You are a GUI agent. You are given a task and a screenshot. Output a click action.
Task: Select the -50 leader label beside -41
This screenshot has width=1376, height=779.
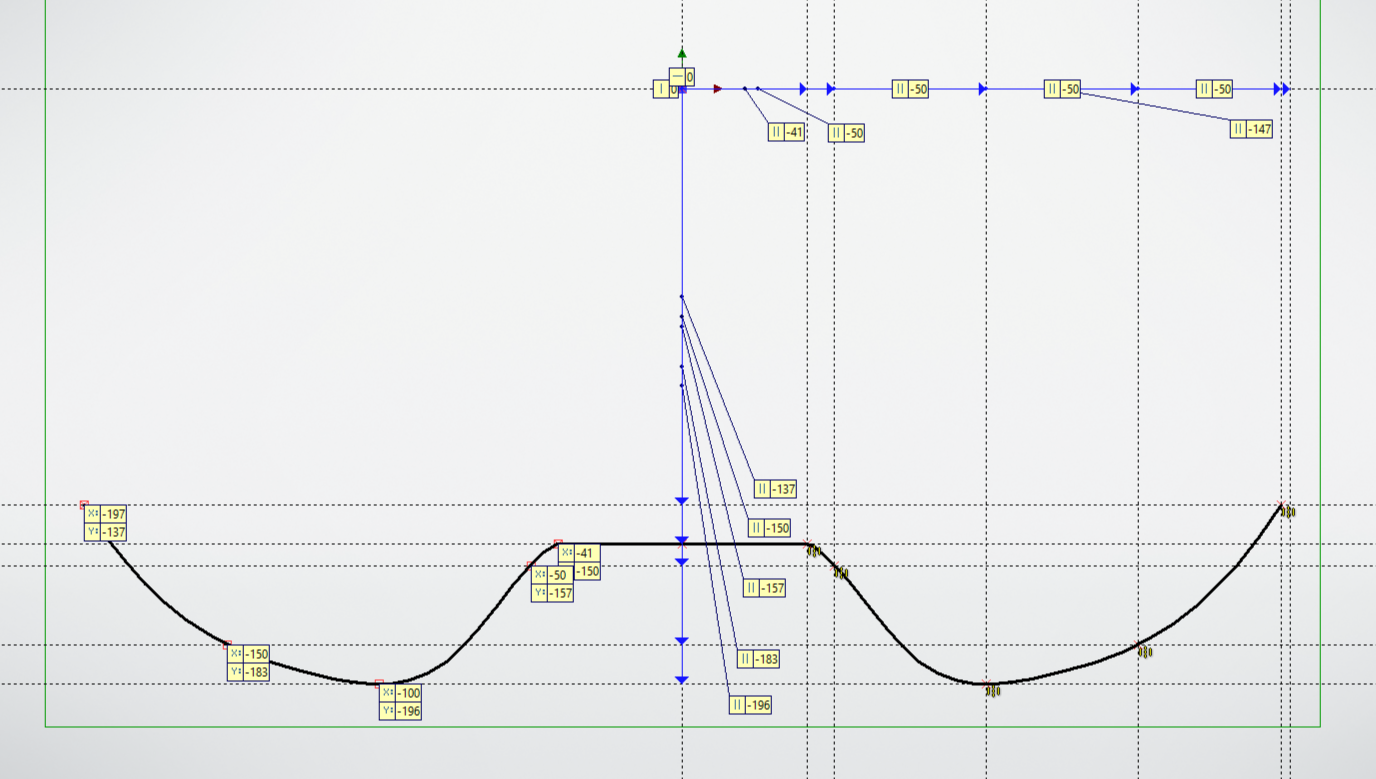pyautogui.click(x=846, y=133)
